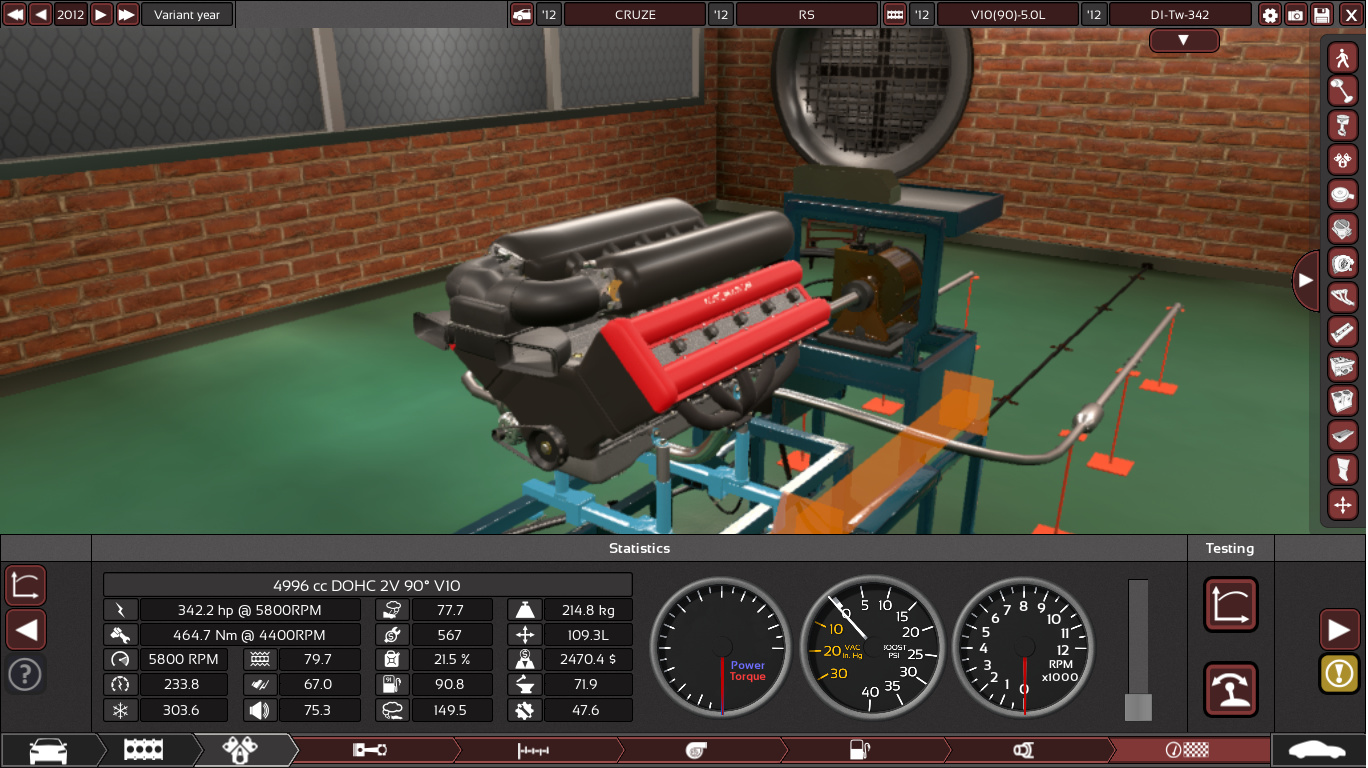Switch to the fuel system tab
Image resolution: width=1368 pixels, height=768 pixels.
point(860,750)
